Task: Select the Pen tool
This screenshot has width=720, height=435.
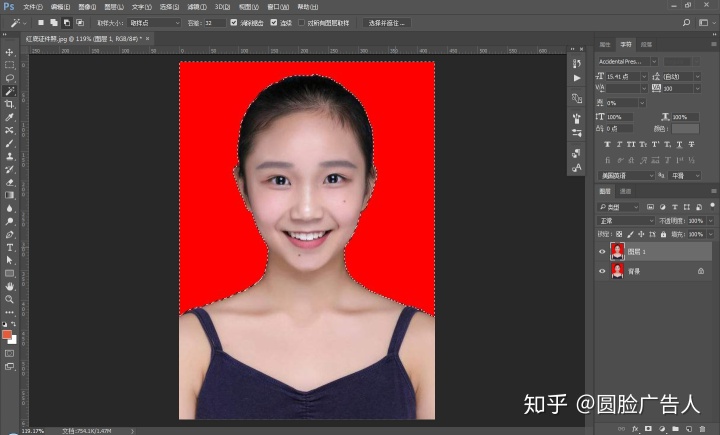Action: tap(9, 234)
